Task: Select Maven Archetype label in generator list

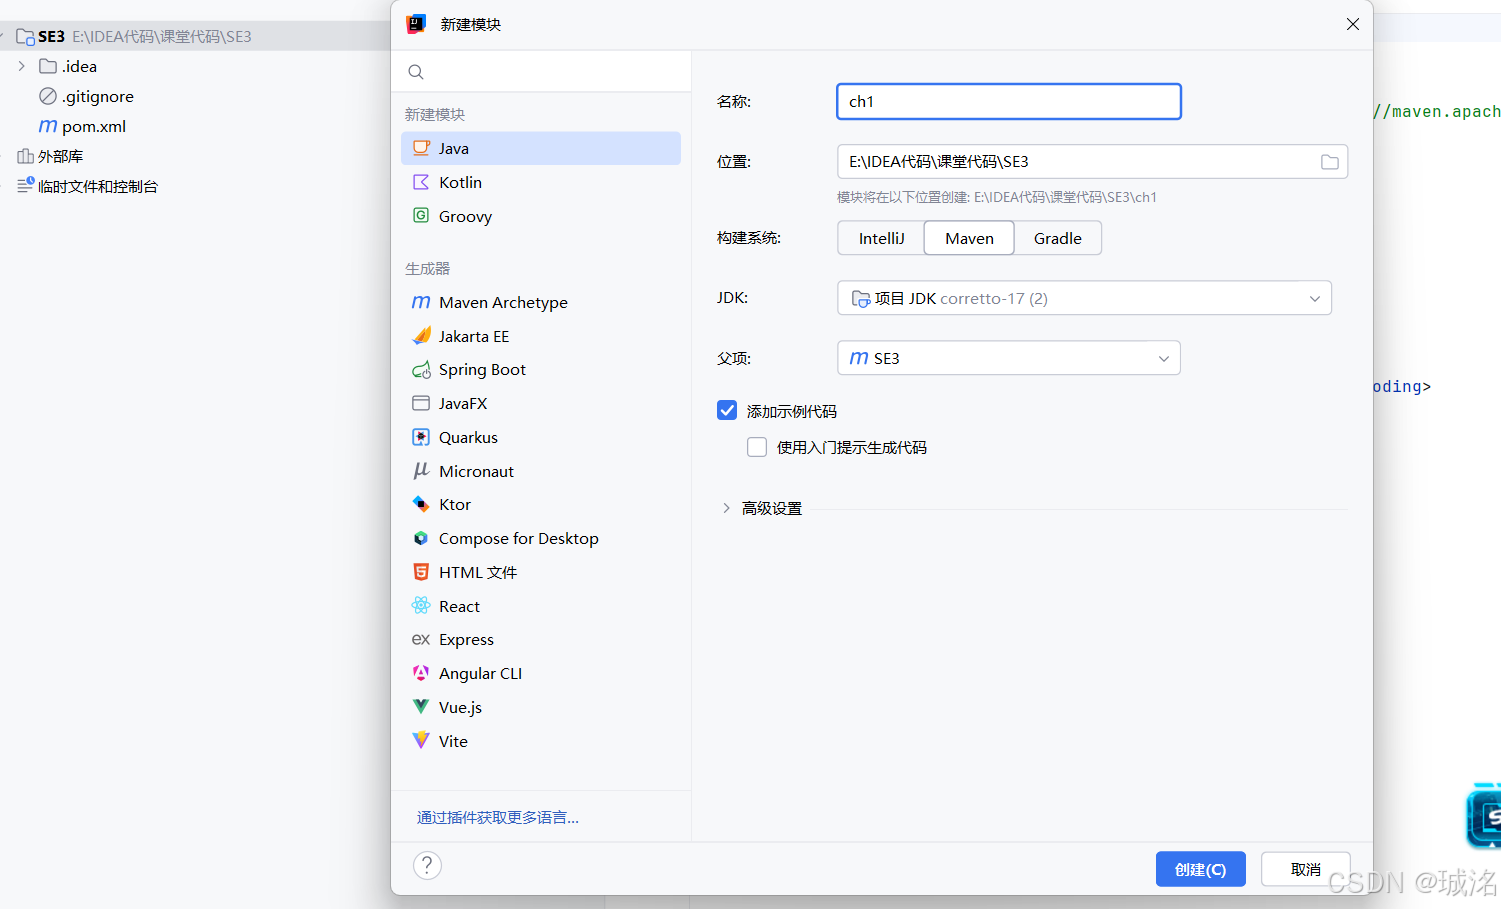Action: pos(503,302)
